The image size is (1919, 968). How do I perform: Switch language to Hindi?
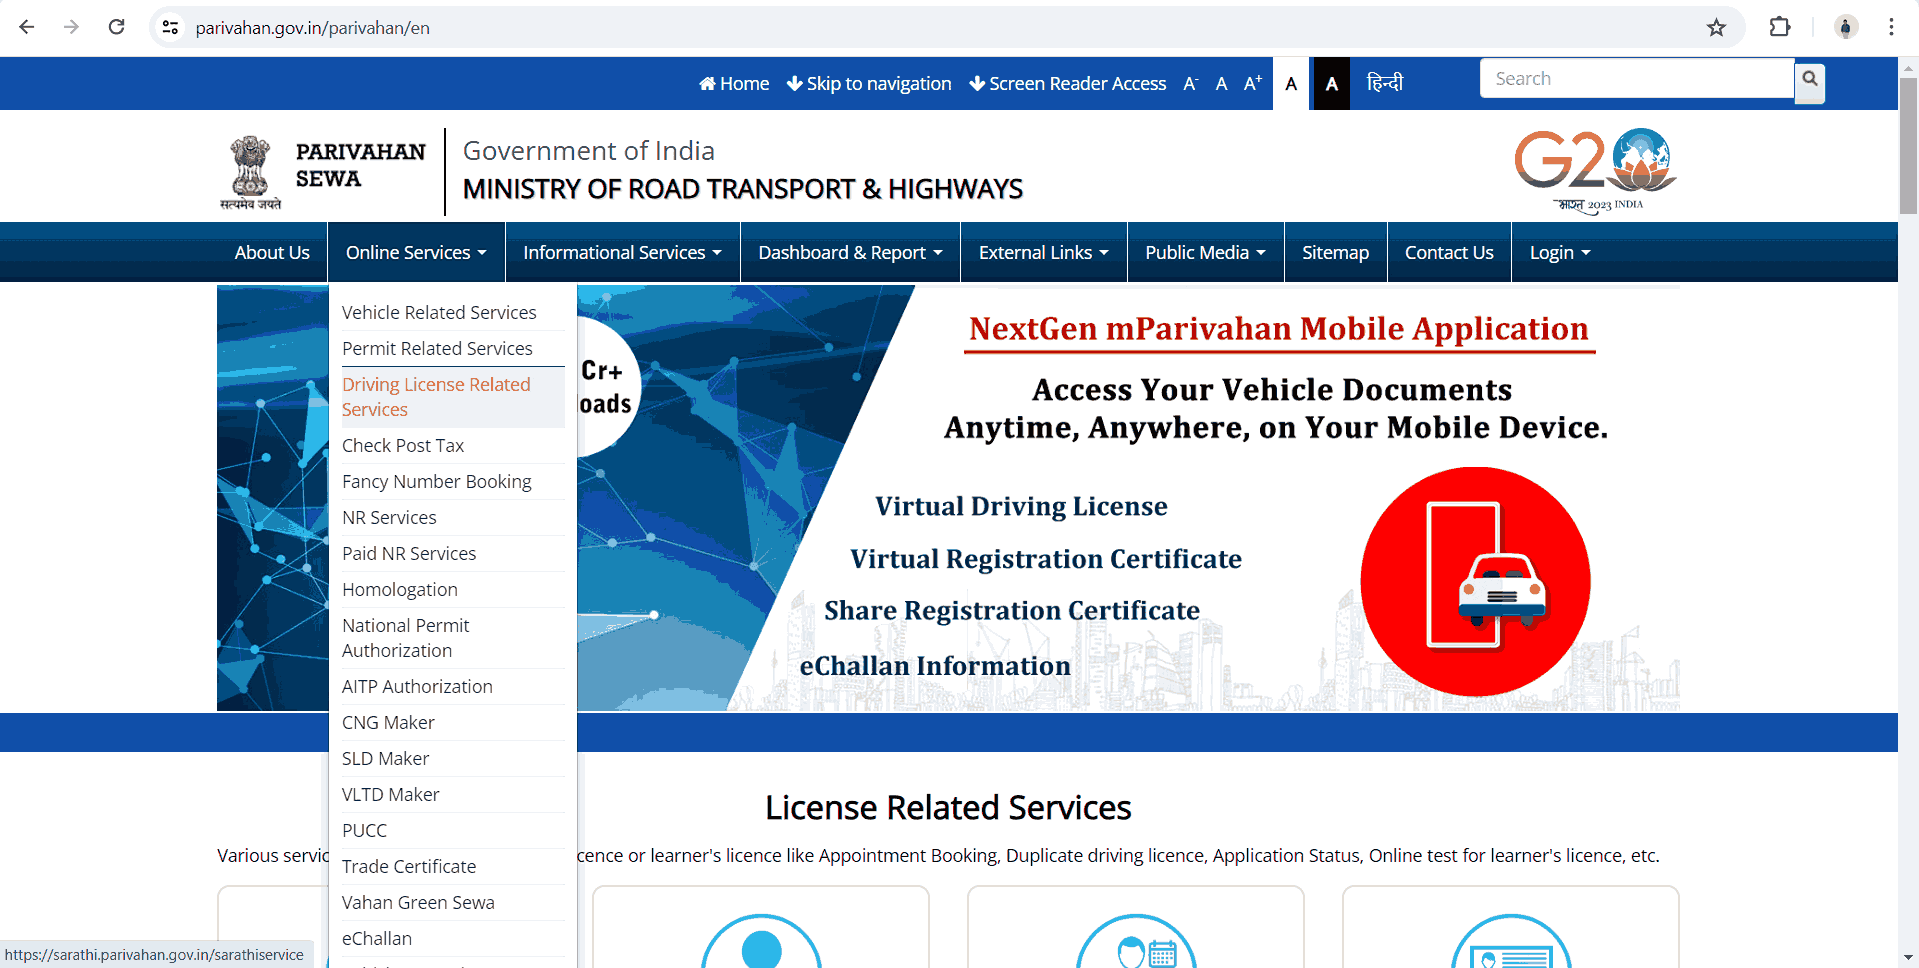[1385, 82]
